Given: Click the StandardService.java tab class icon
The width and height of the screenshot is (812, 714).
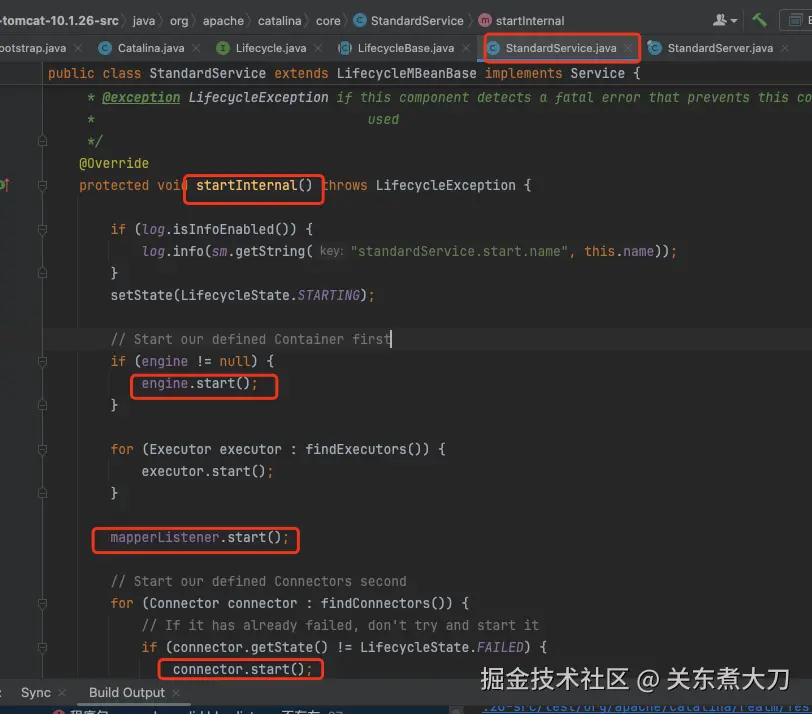Looking at the screenshot, I should pyautogui.click(x=494, y=48).
